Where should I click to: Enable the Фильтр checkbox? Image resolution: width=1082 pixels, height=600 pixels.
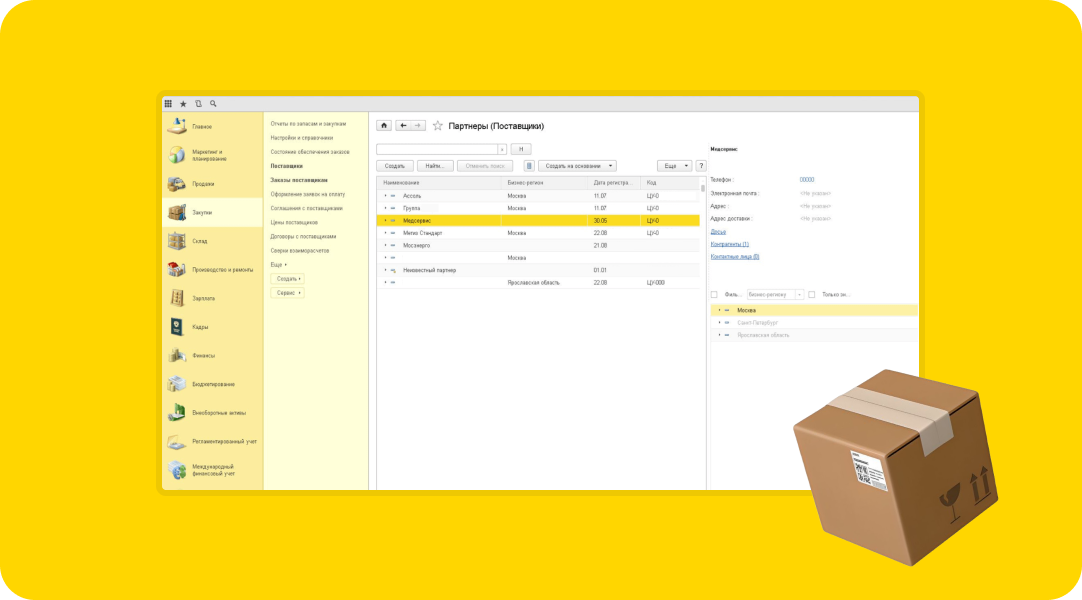coord(714,295)
